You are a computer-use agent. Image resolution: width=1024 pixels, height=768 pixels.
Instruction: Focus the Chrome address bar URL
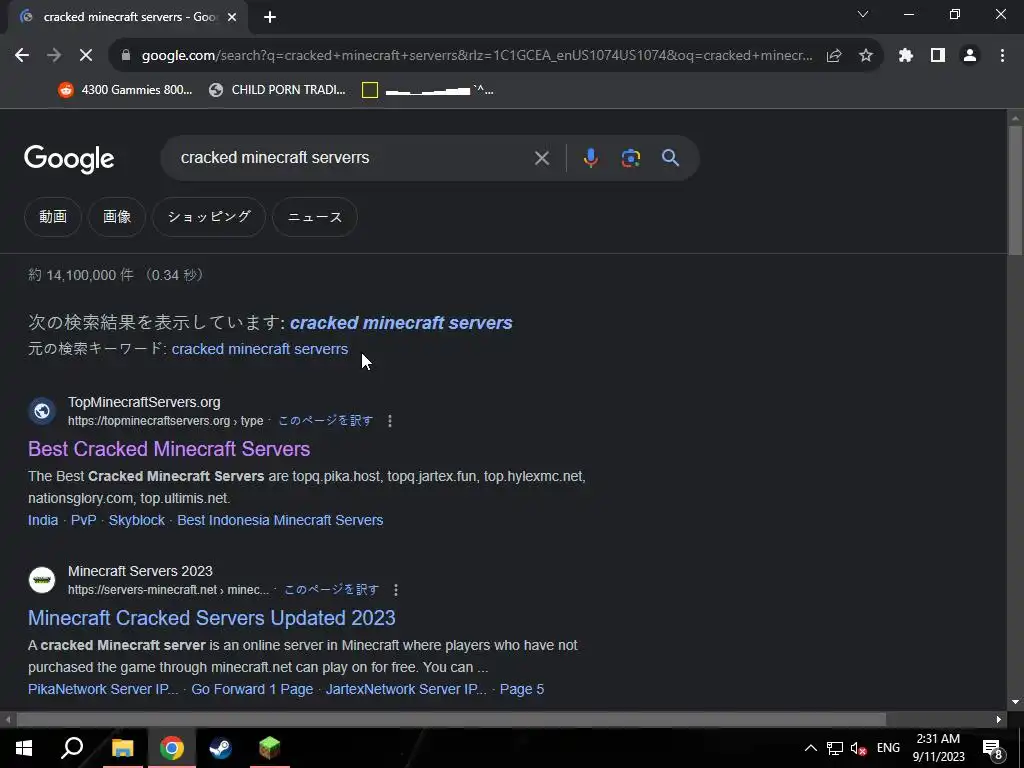(477, 56)
